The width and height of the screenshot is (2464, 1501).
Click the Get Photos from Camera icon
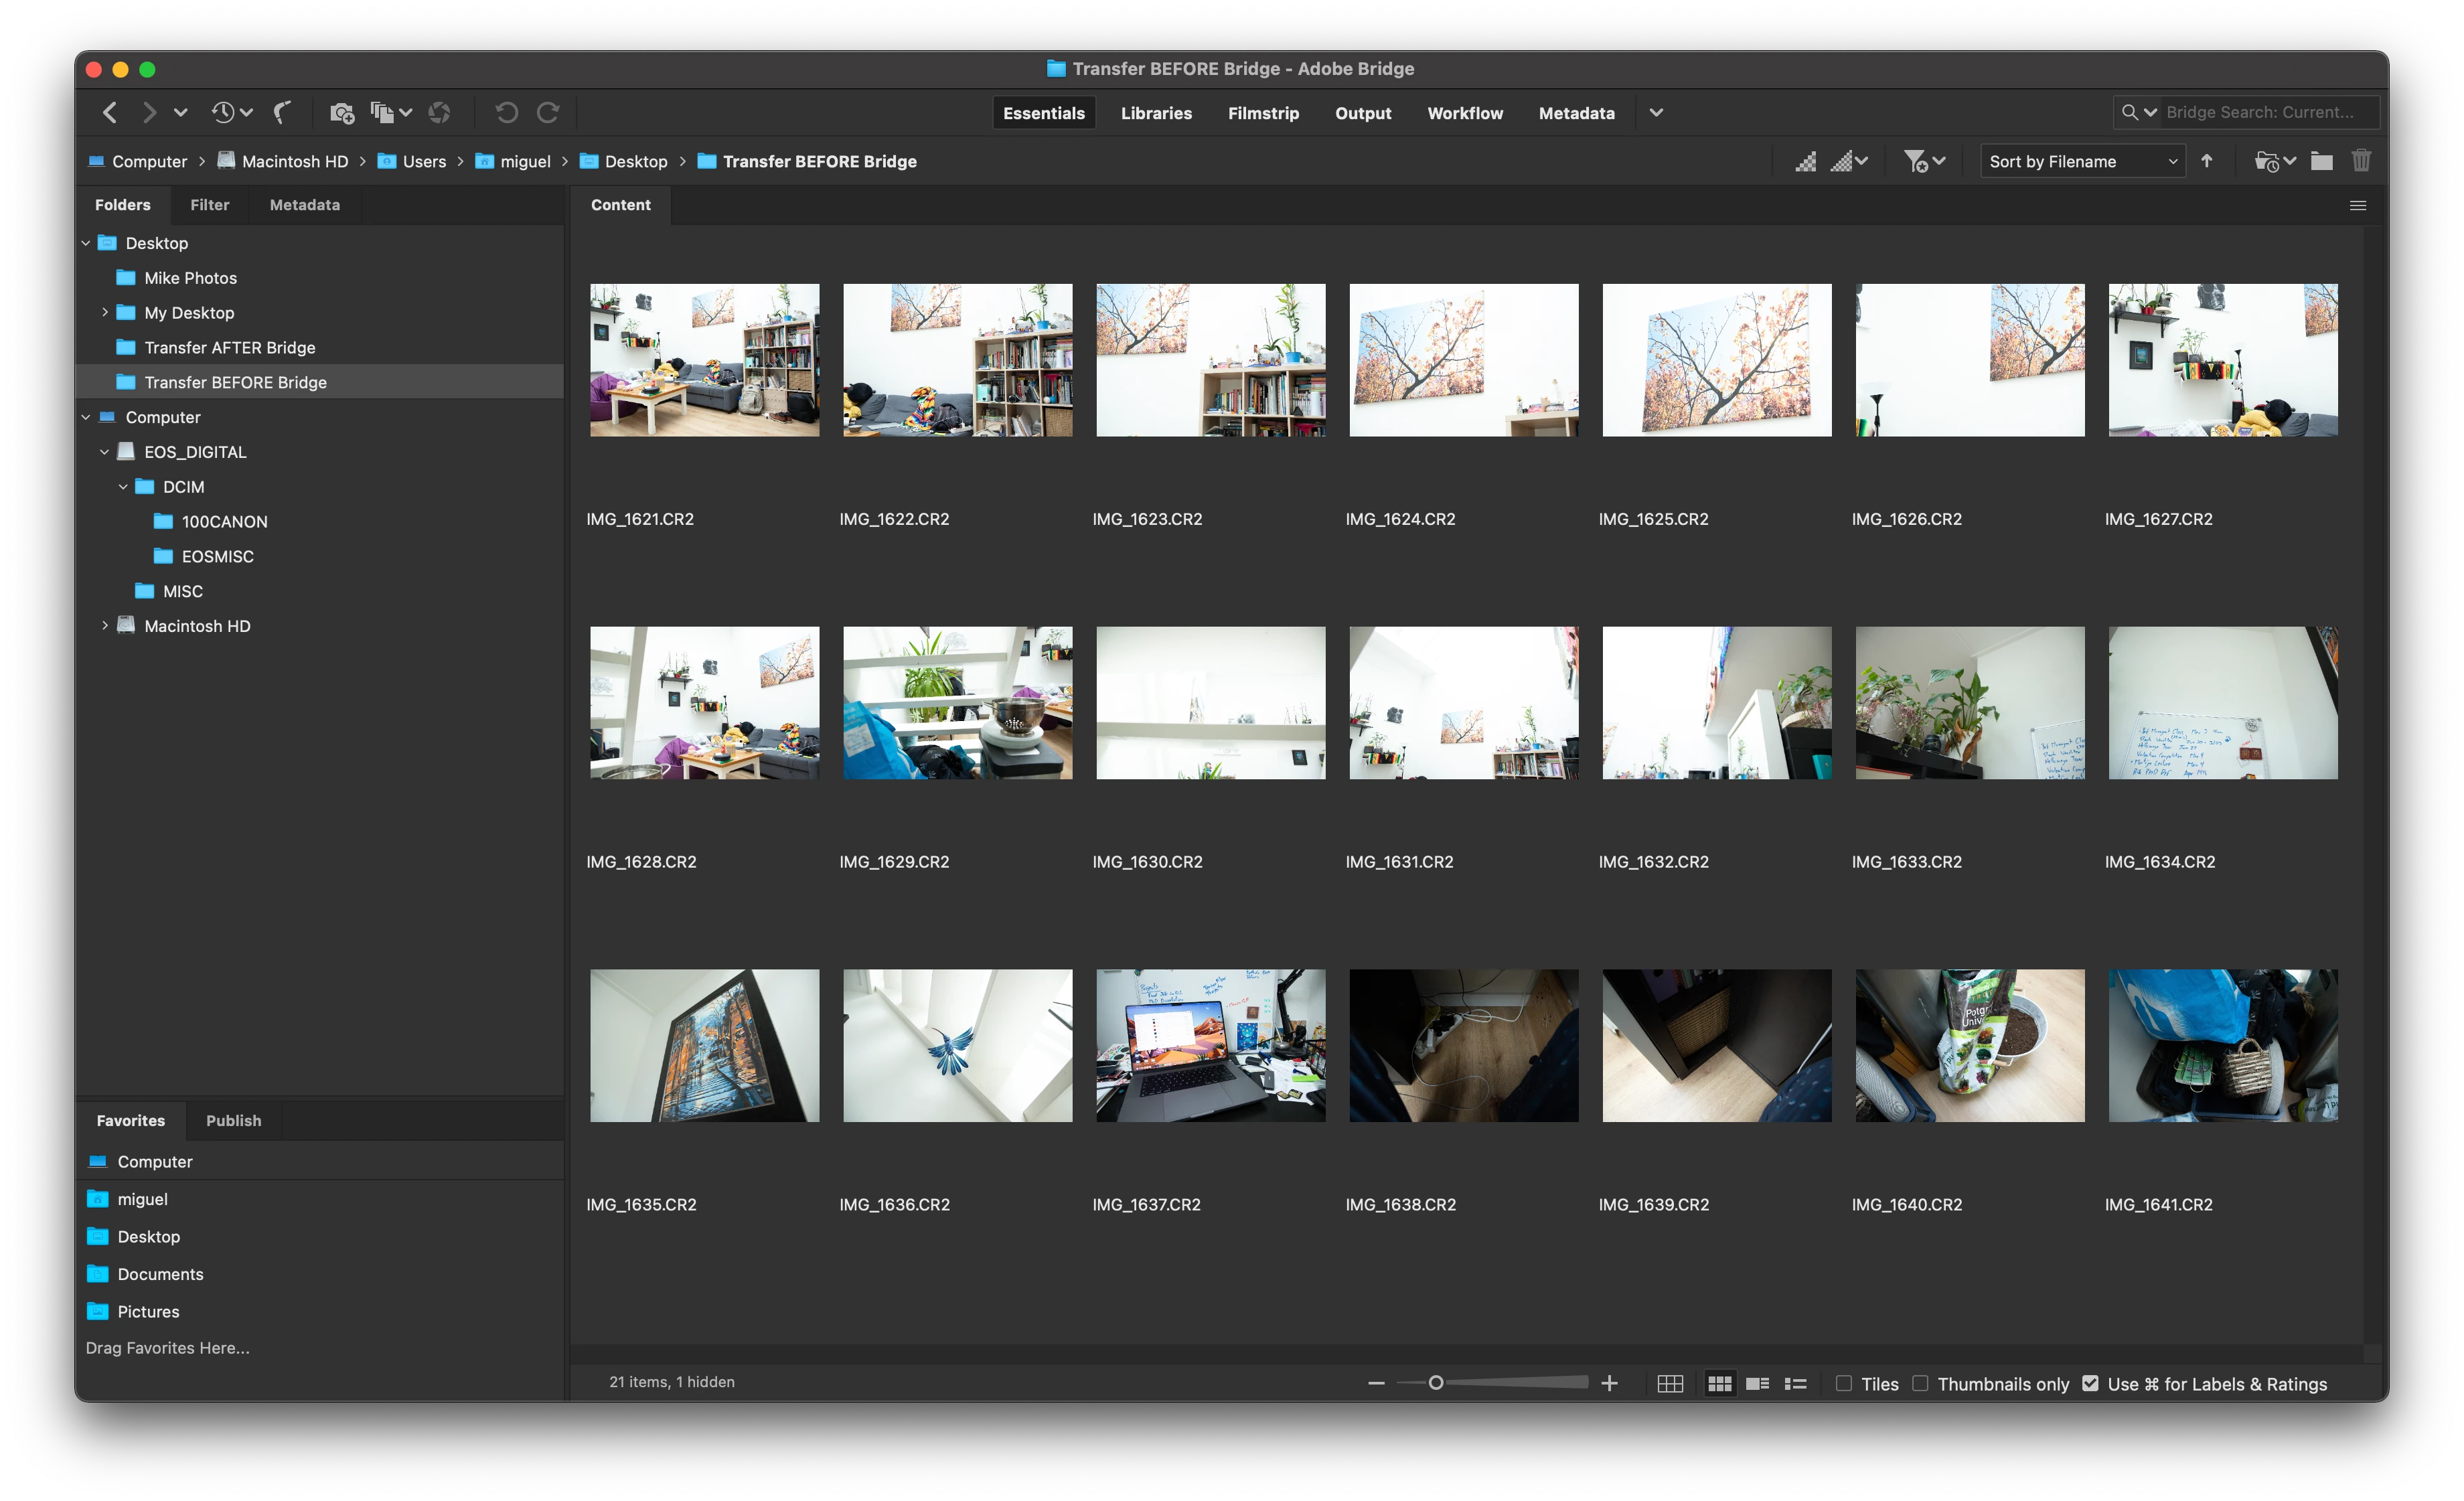(x=342, y=113)
